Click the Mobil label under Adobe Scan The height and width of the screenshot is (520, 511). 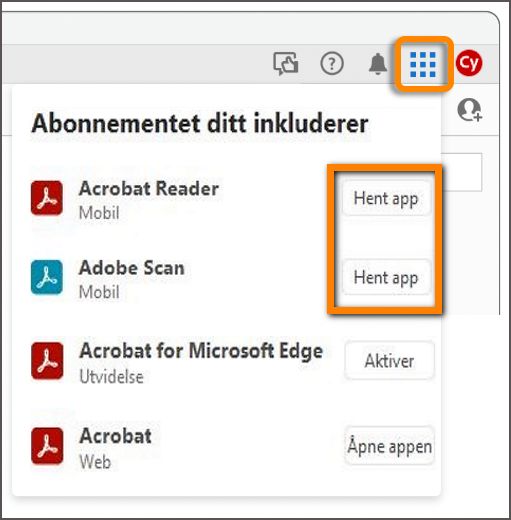click(99, 292)
